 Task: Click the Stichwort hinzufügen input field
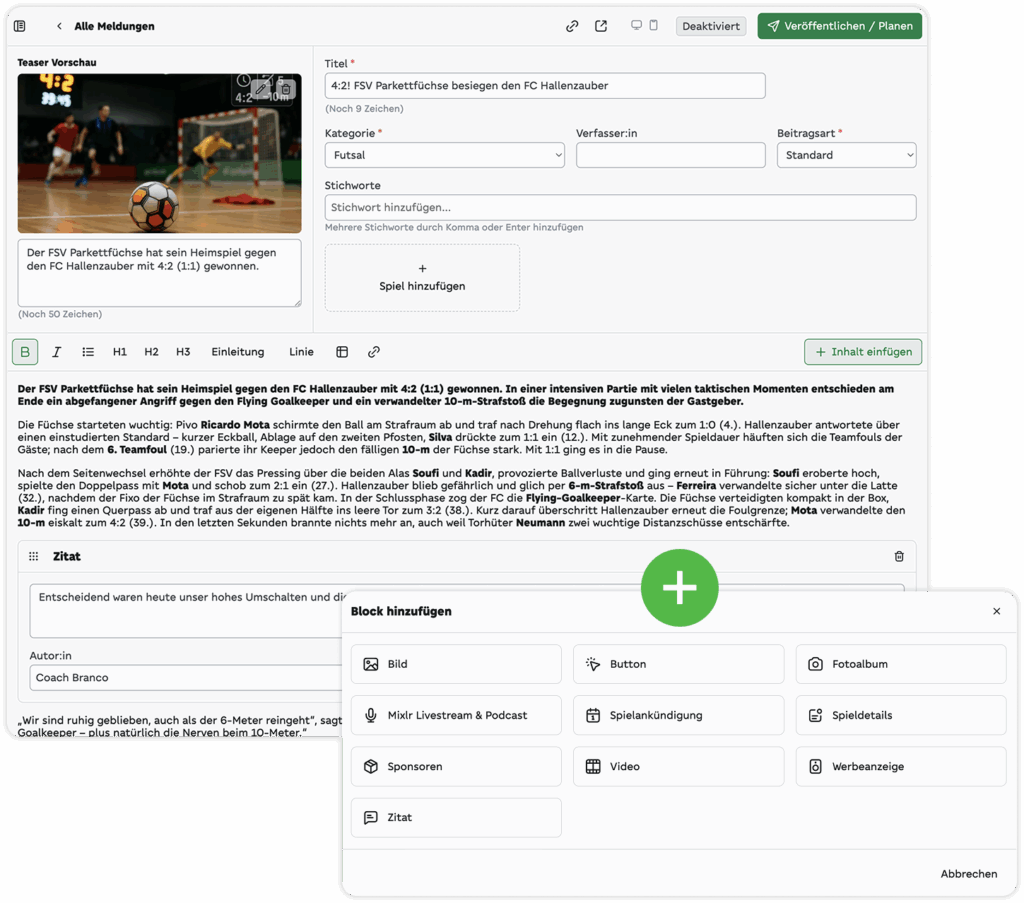[620, 207]
